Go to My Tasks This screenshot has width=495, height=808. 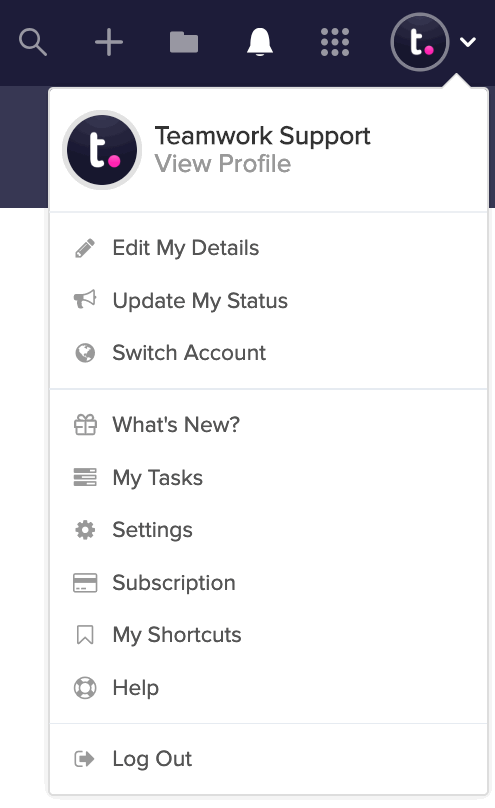268,478
